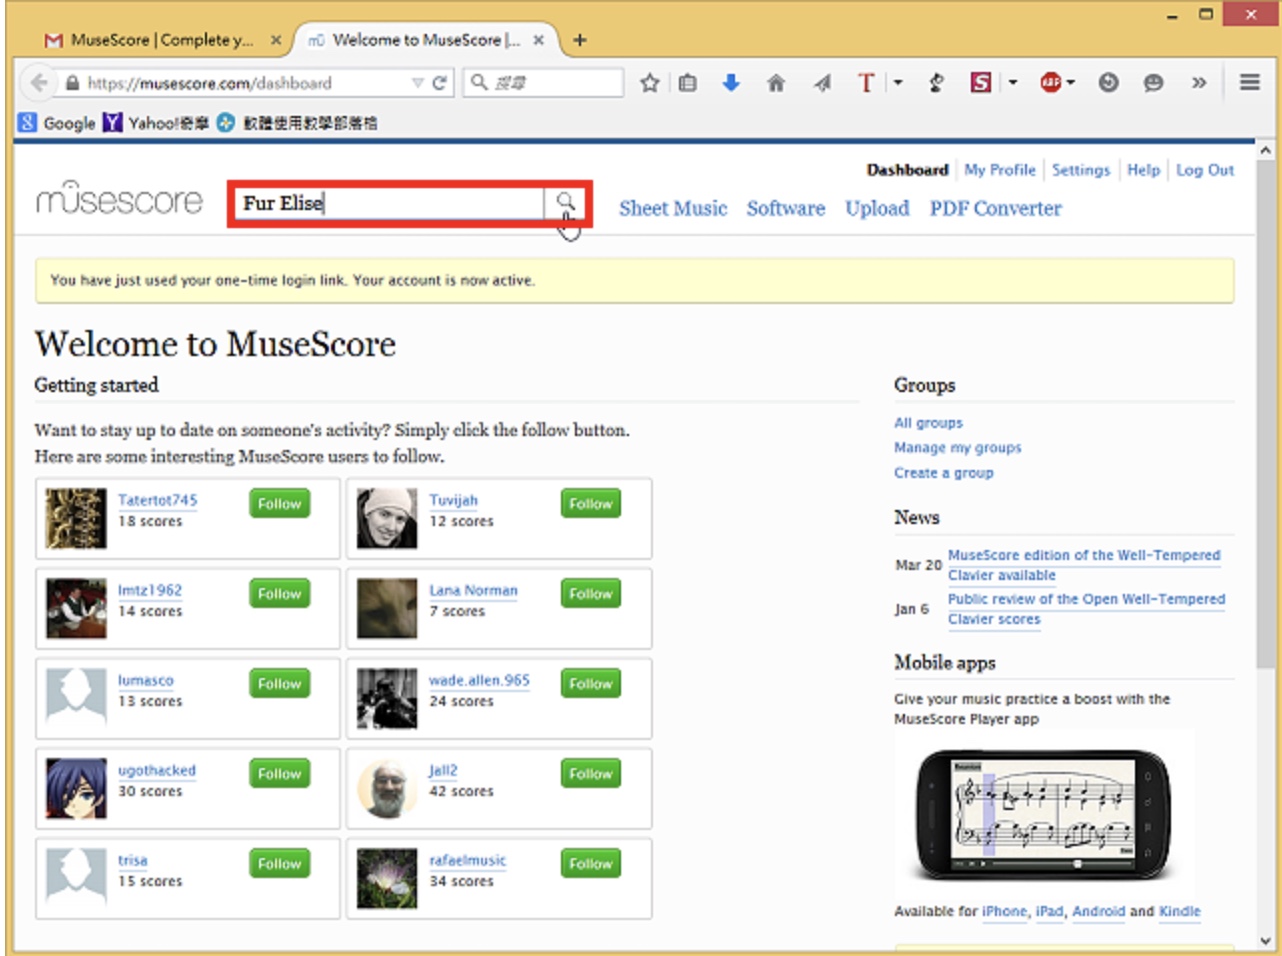
Task: Open the Kindle app link
Action: 1180,912
